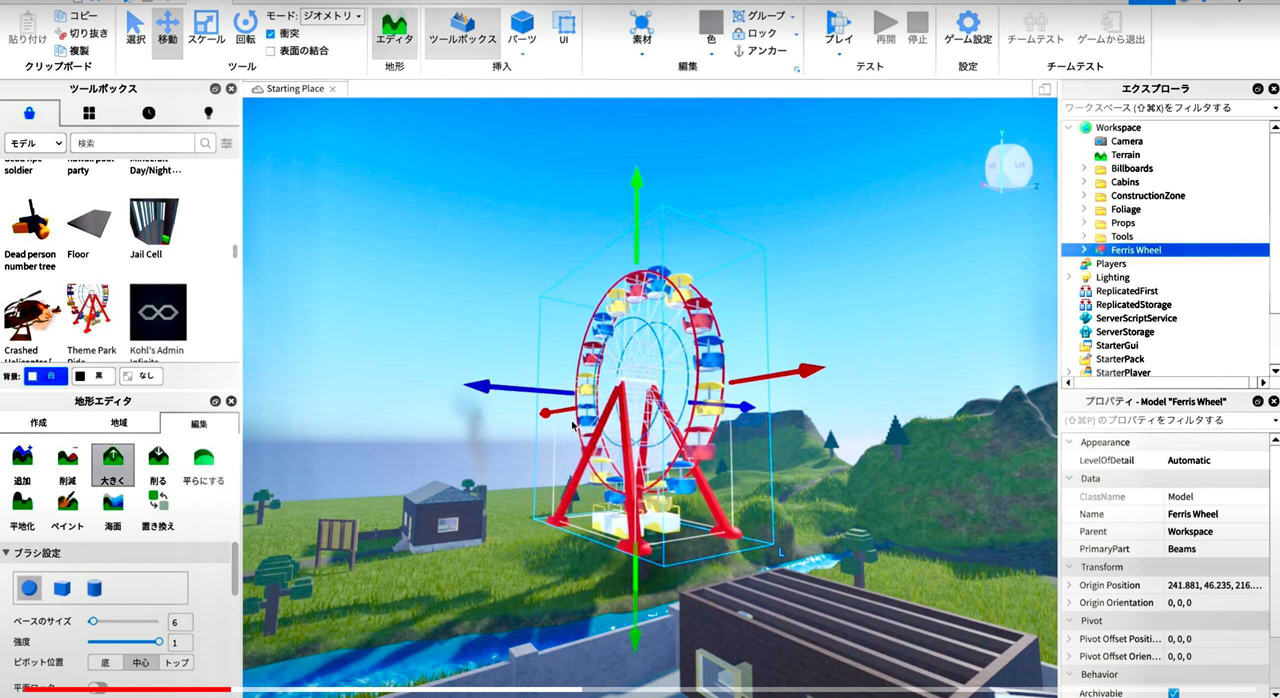Select the スケール (Scale) tool
Screen dimensions: 1280x698
206,28
